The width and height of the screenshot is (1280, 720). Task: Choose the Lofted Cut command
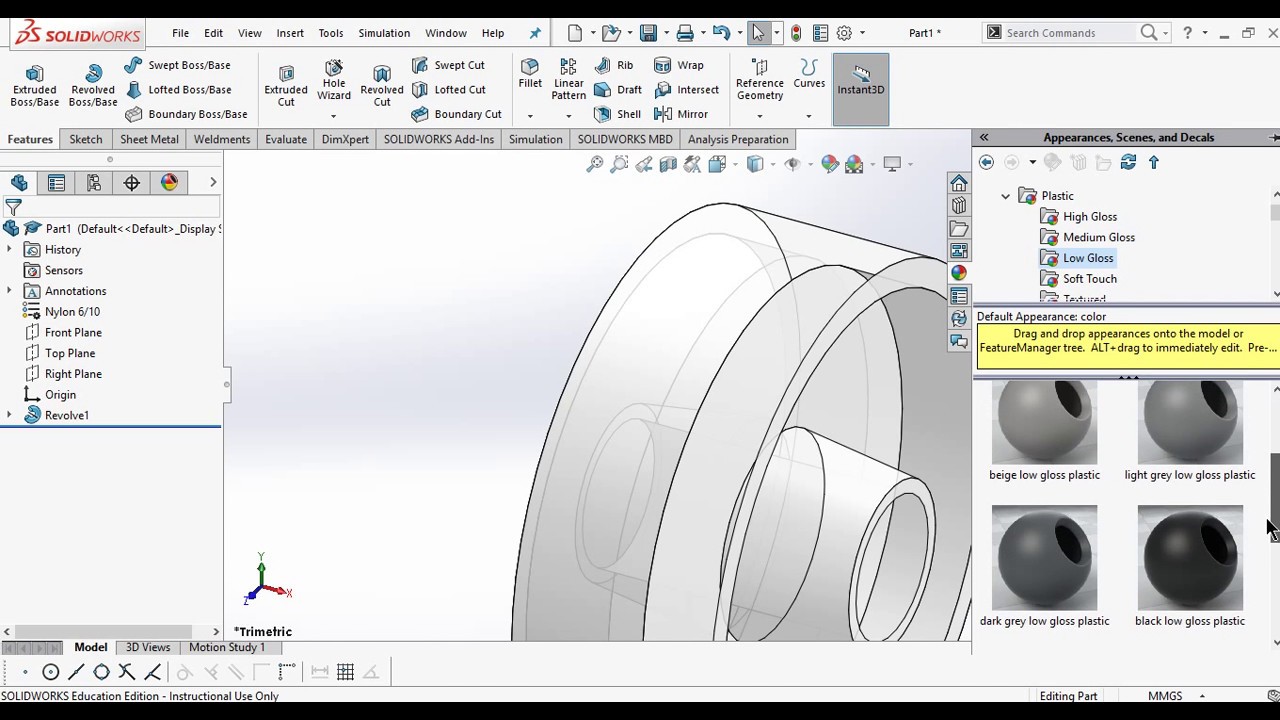[x=449, y=90]
